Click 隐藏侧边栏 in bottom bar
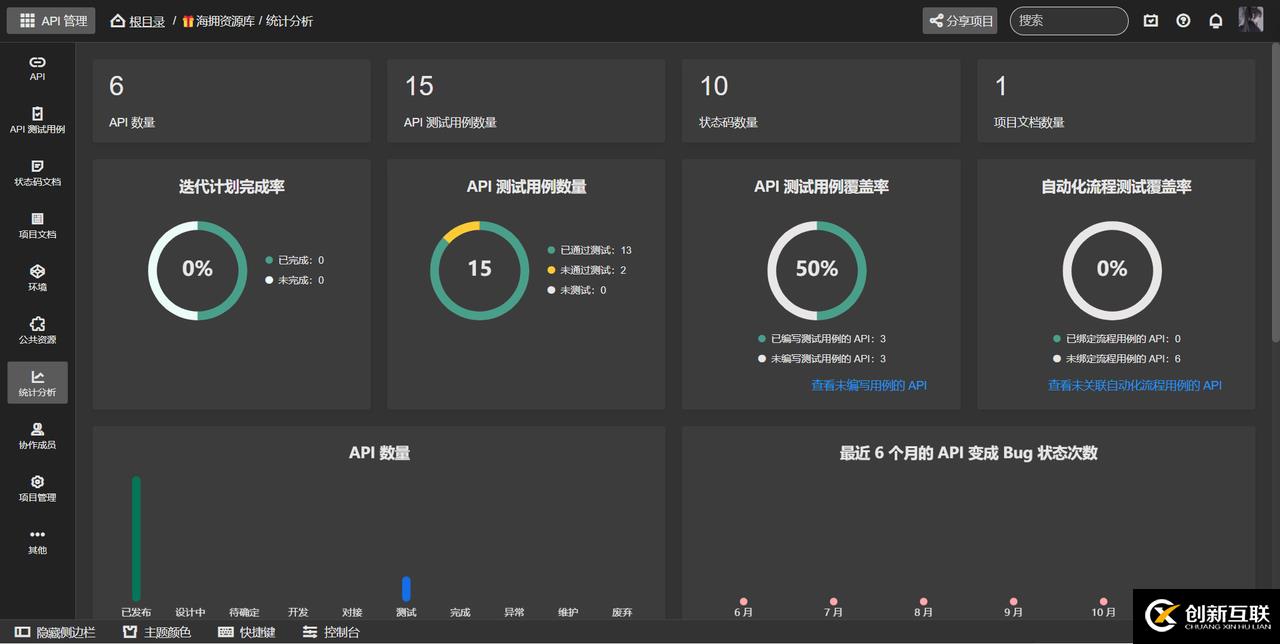 point(55,632)
